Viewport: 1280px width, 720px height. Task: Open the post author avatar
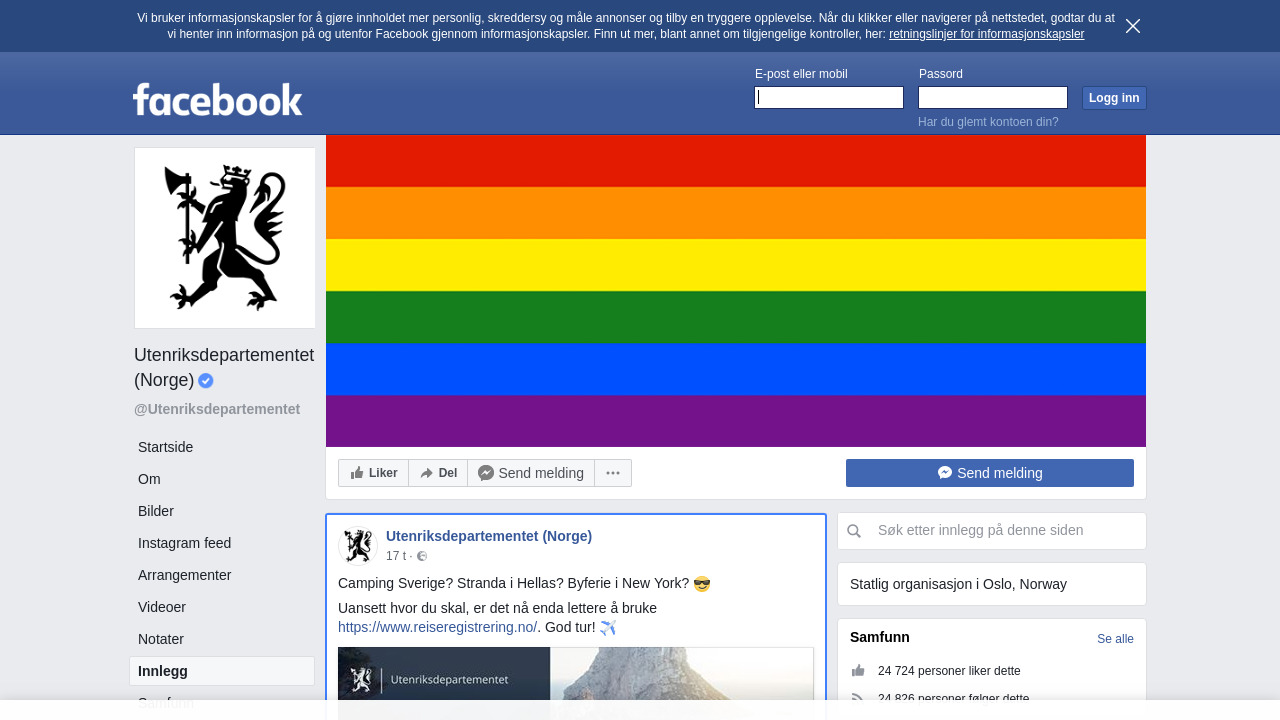(357, 546)
